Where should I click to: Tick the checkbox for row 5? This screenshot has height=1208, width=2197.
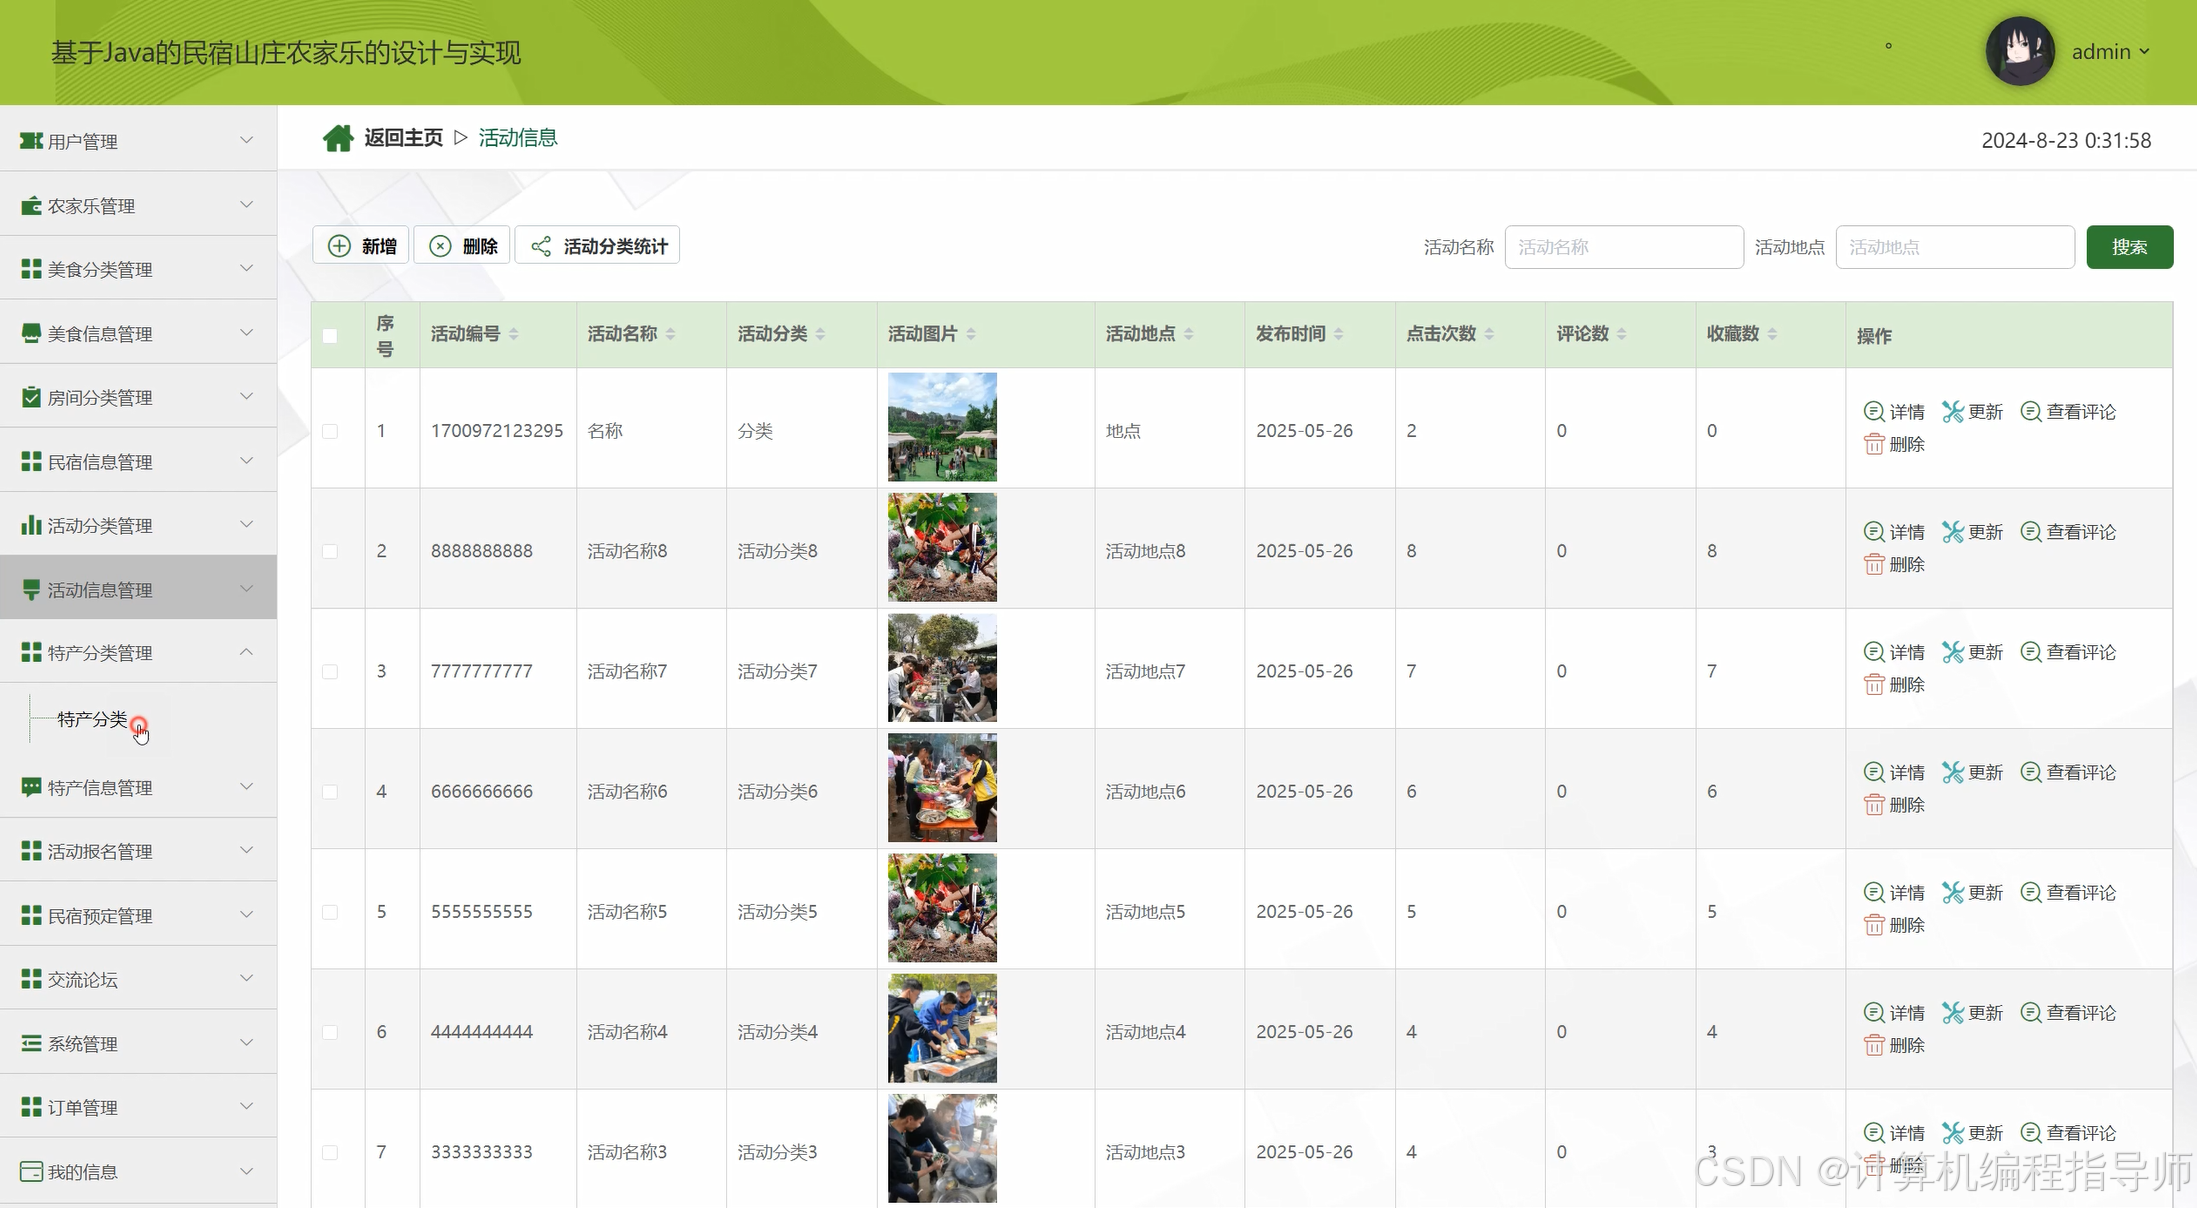[330, 912]
